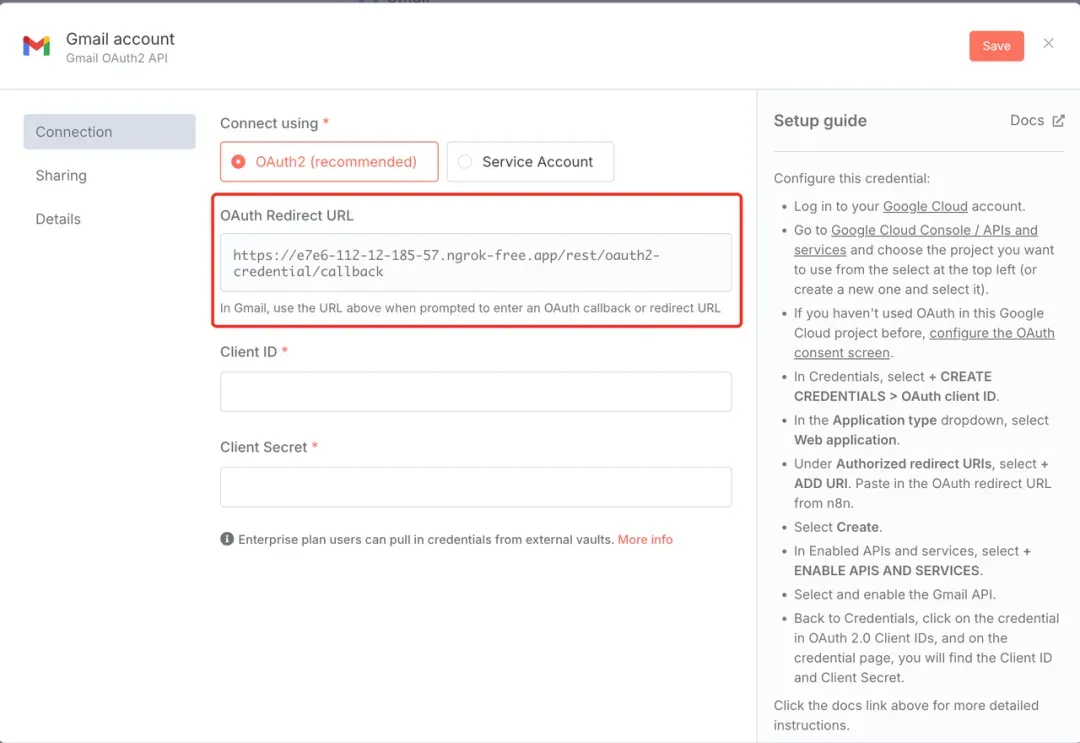Open the Connection tab
This screenshot has width=1080, height=743.
coord(110,132)
